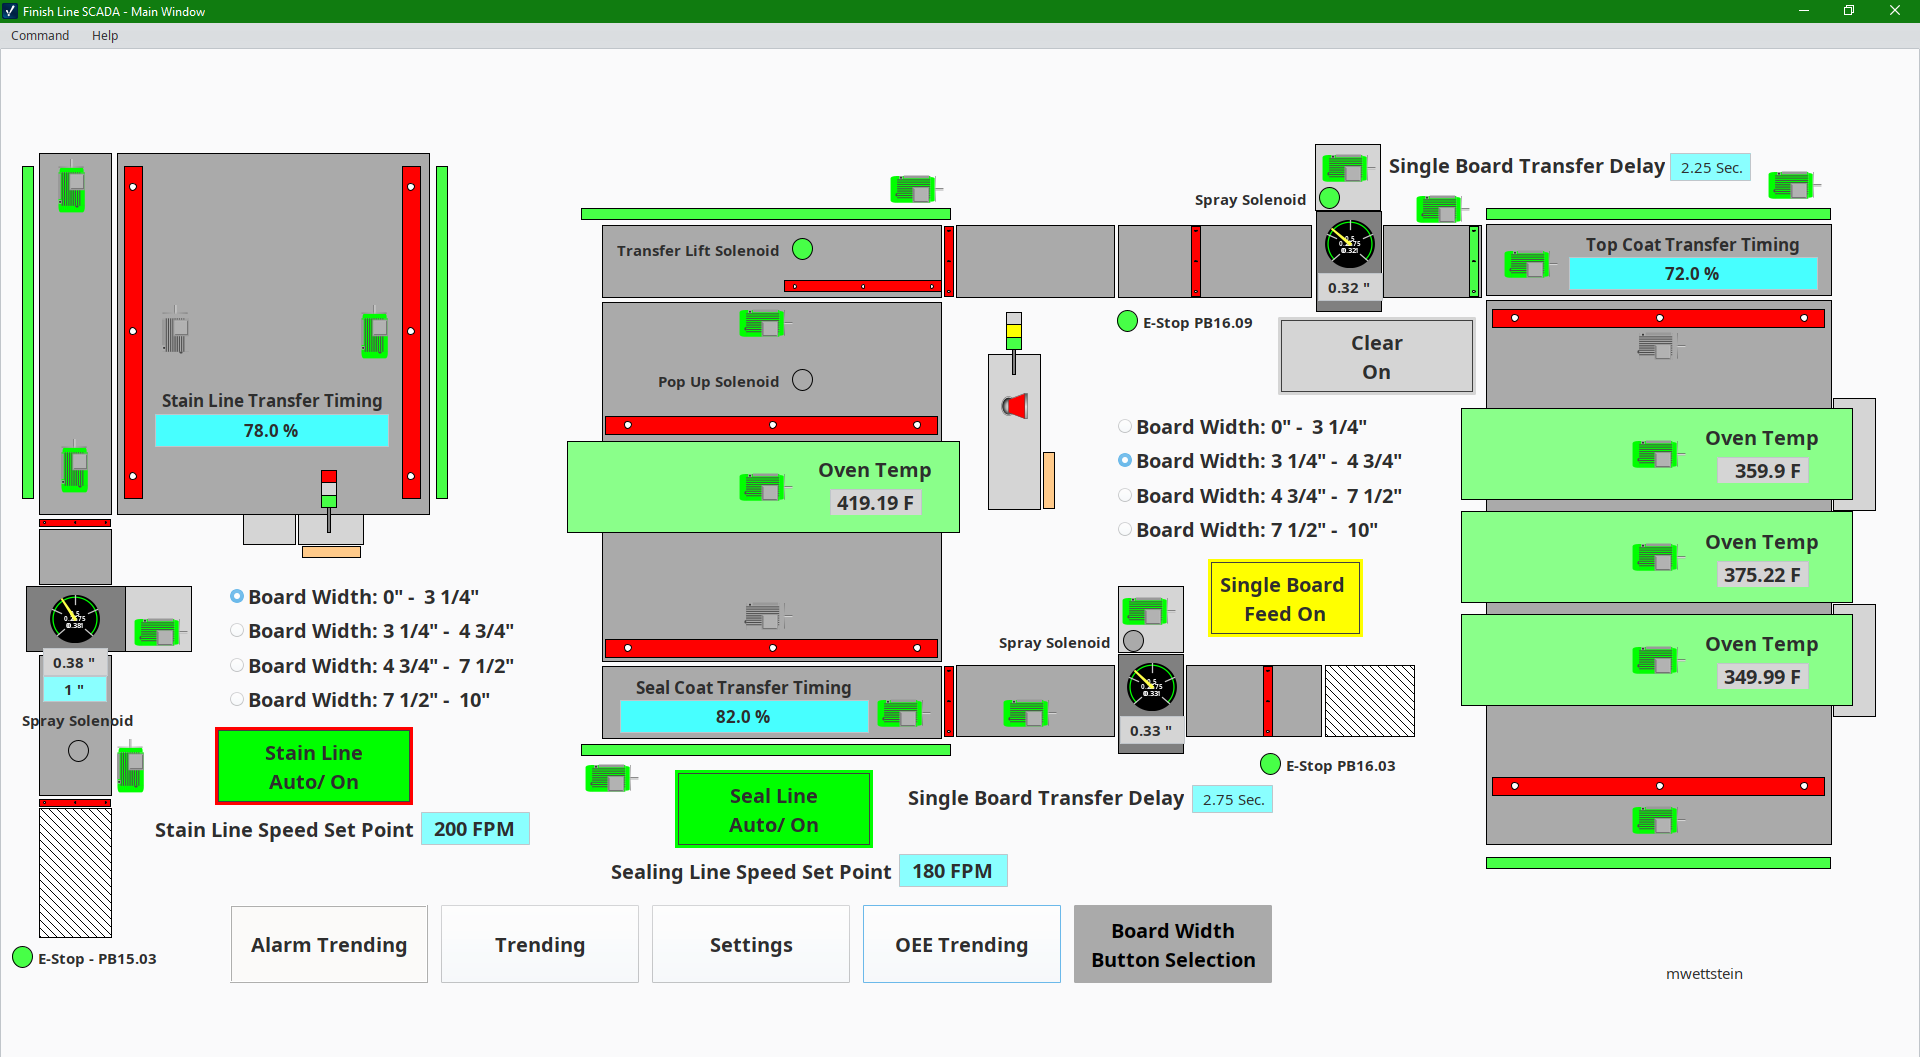
Task: Select Board Width 7 1/2 to 10 on the right
Action: pos(1124,529)
